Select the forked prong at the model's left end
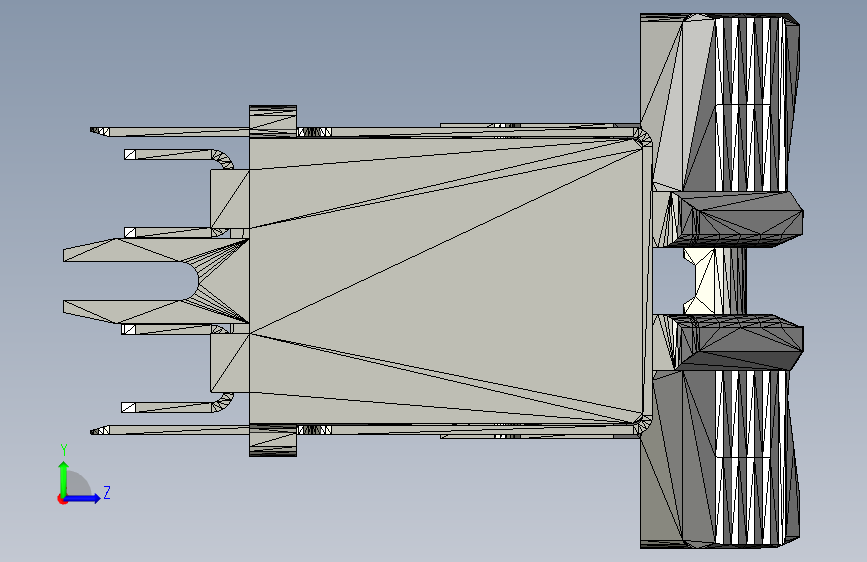 point(155,281)
